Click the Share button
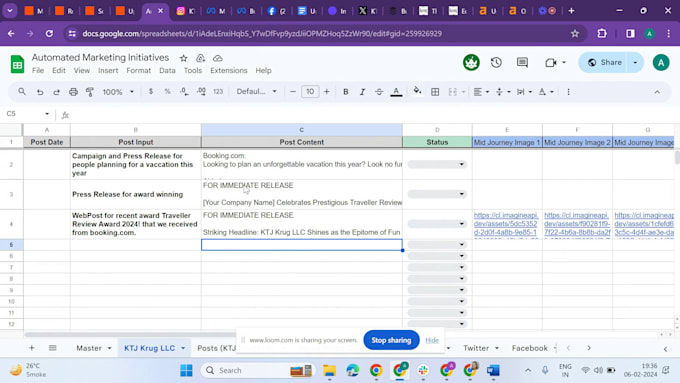The height and width of the screenshot is (383, 680). coord(605,62)
